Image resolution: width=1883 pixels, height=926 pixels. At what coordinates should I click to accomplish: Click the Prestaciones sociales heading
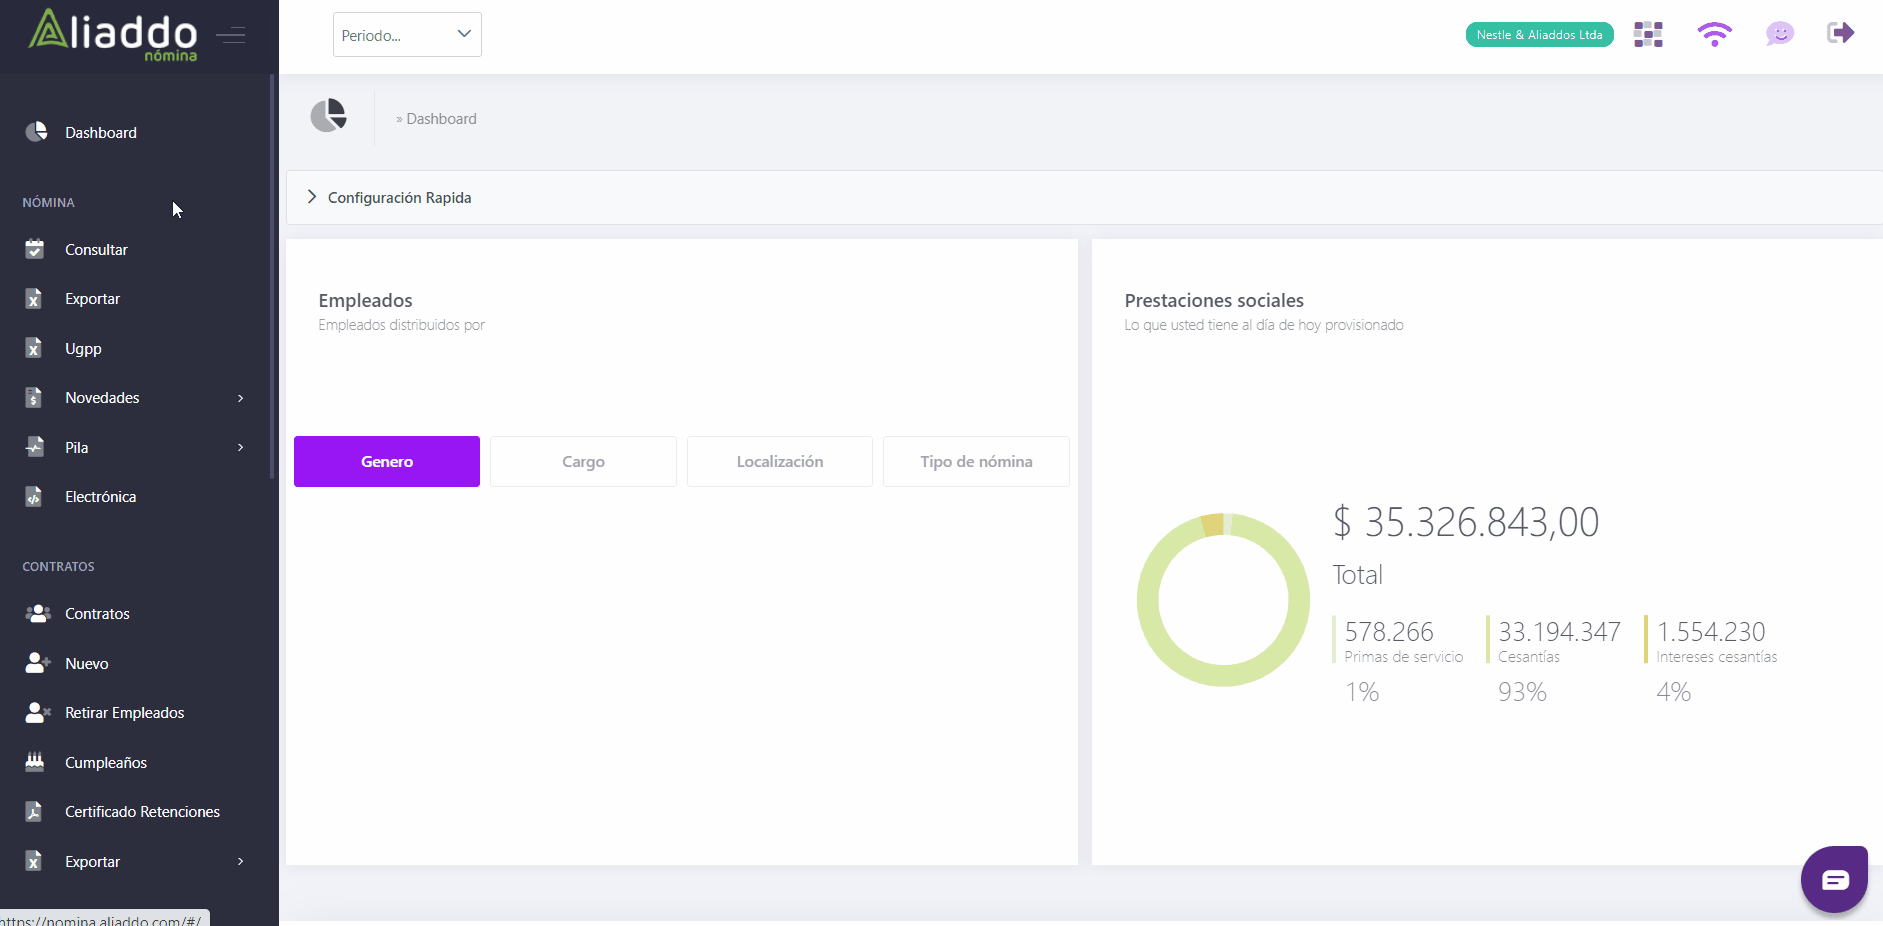(1214, 300)
